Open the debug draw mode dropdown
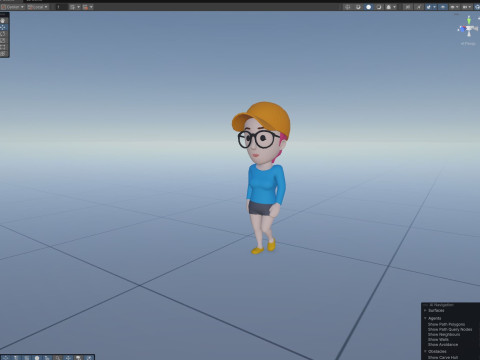Viewport: 480px width, 360px height. click(x=391, y=7)
